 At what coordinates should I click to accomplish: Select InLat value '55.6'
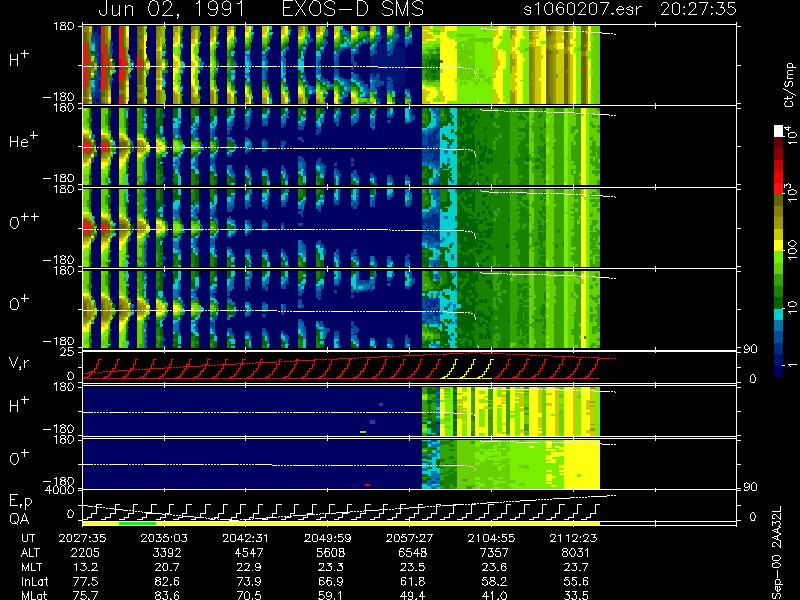pyautogui.click(x=576, y=581)
